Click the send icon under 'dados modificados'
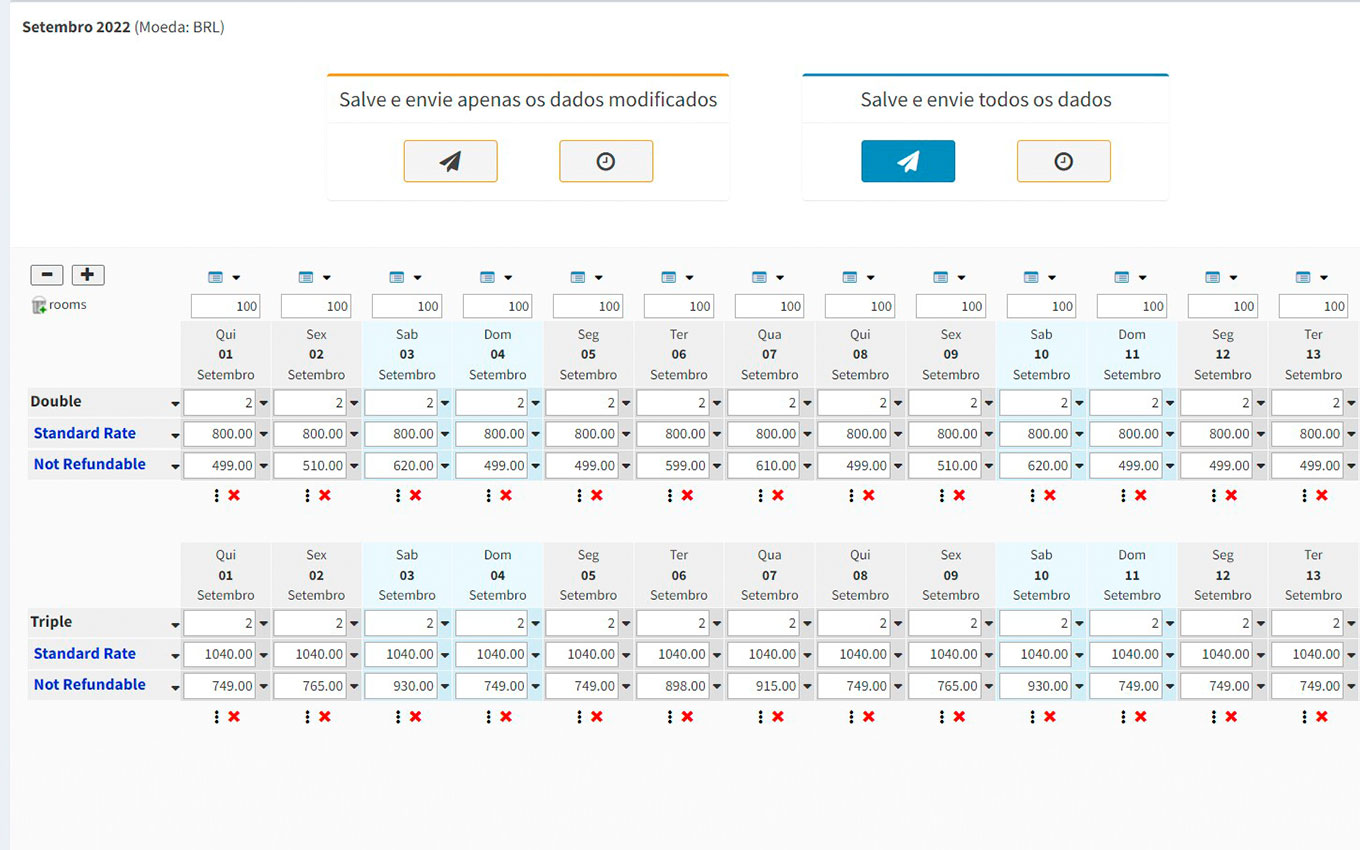The image size is (1360, 850). 450,161
